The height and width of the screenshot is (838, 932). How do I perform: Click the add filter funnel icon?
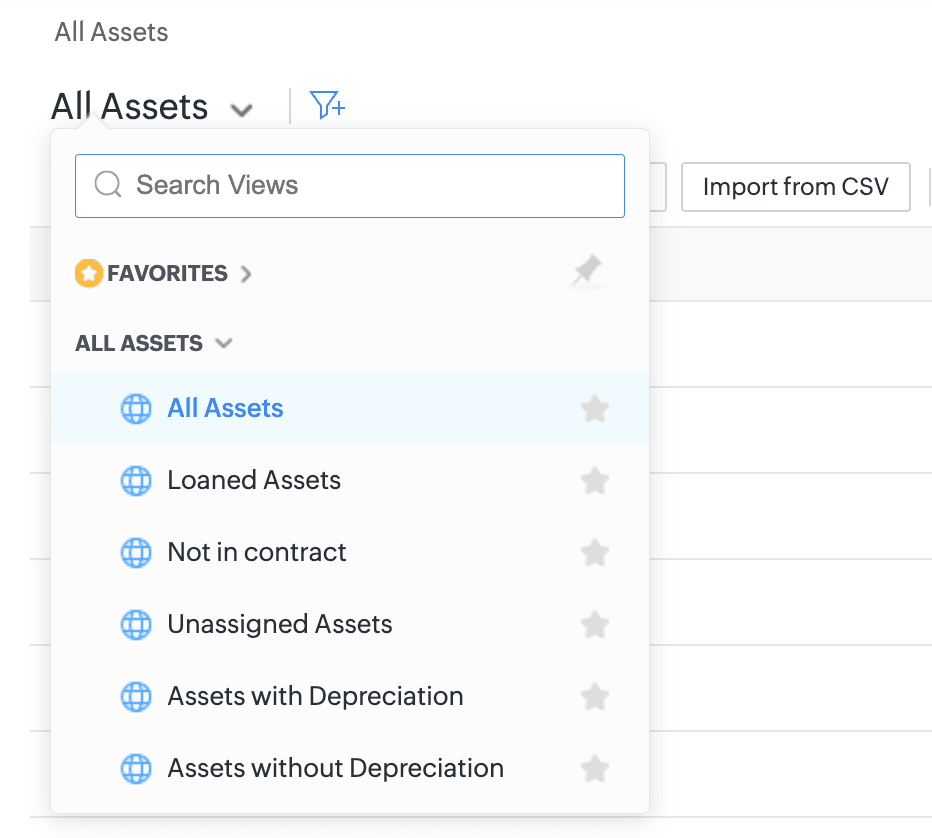pyautogui.click(x=327, y=105)
